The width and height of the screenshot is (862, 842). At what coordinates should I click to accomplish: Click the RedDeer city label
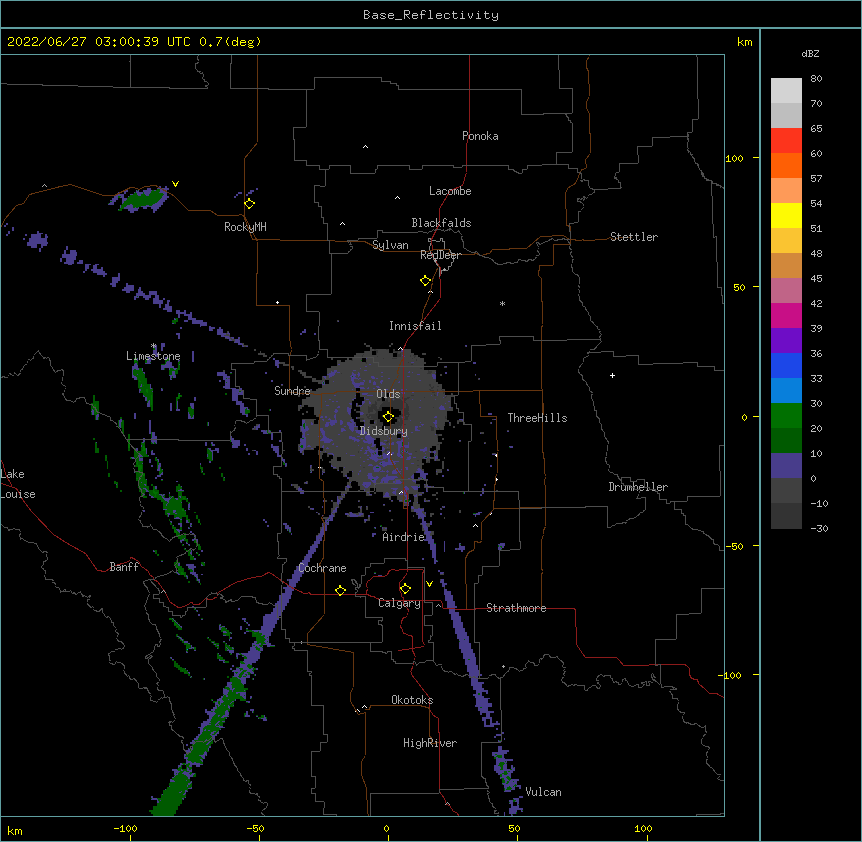(440, 255)
